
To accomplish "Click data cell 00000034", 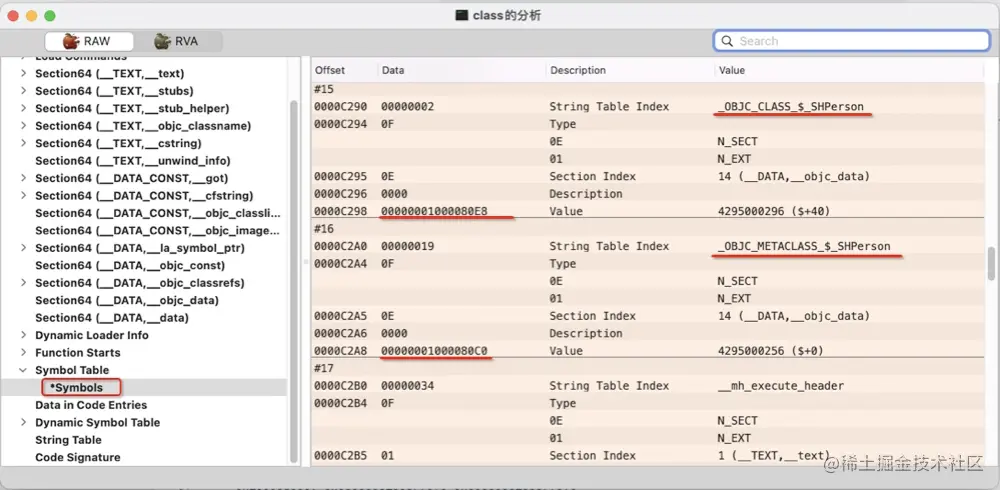I will (x=407, y=386).
